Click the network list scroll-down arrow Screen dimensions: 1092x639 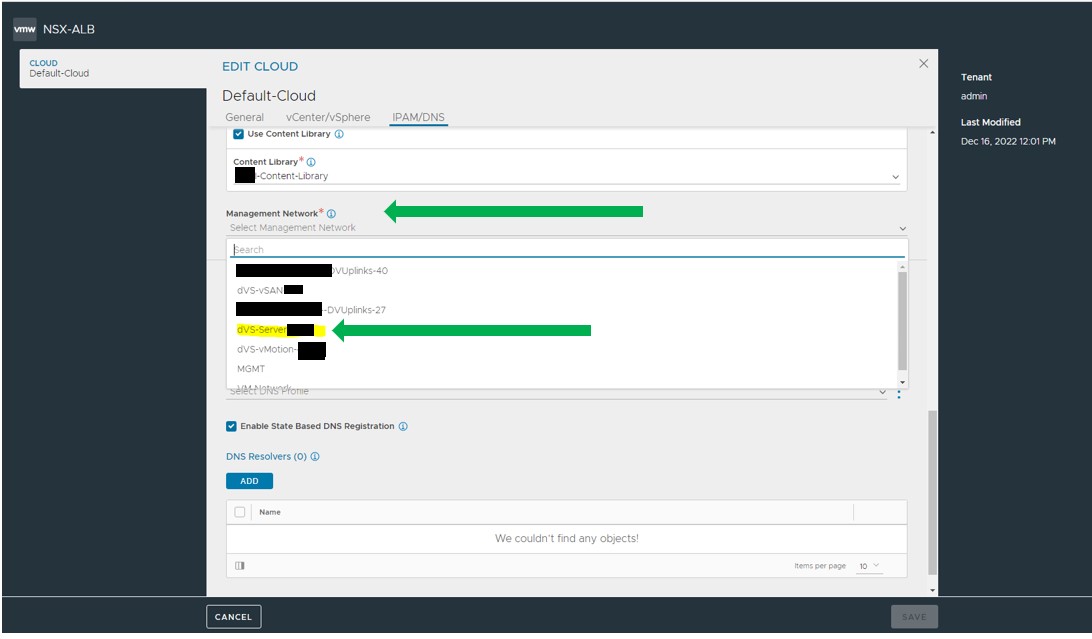pos(903,382)
